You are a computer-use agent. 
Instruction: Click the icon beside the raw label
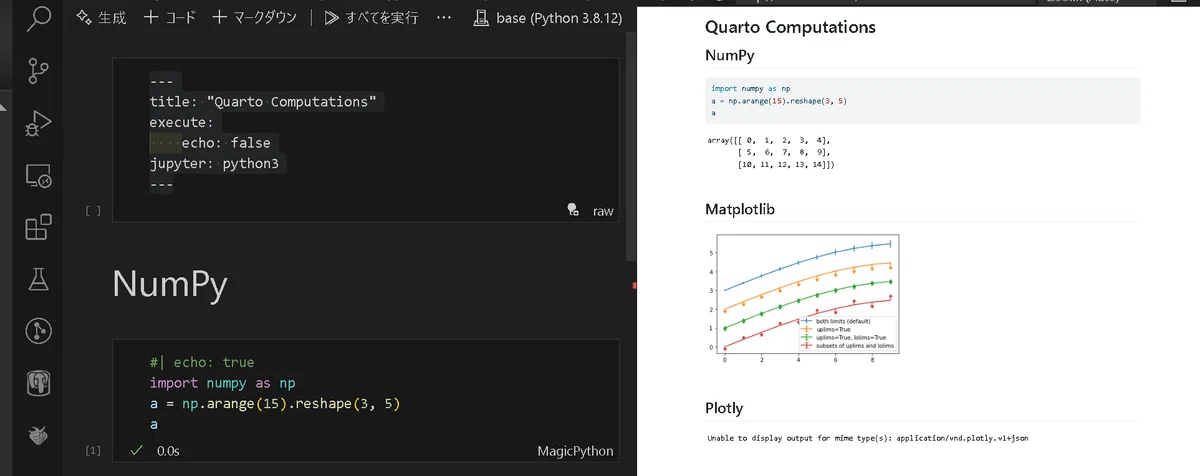573,210
